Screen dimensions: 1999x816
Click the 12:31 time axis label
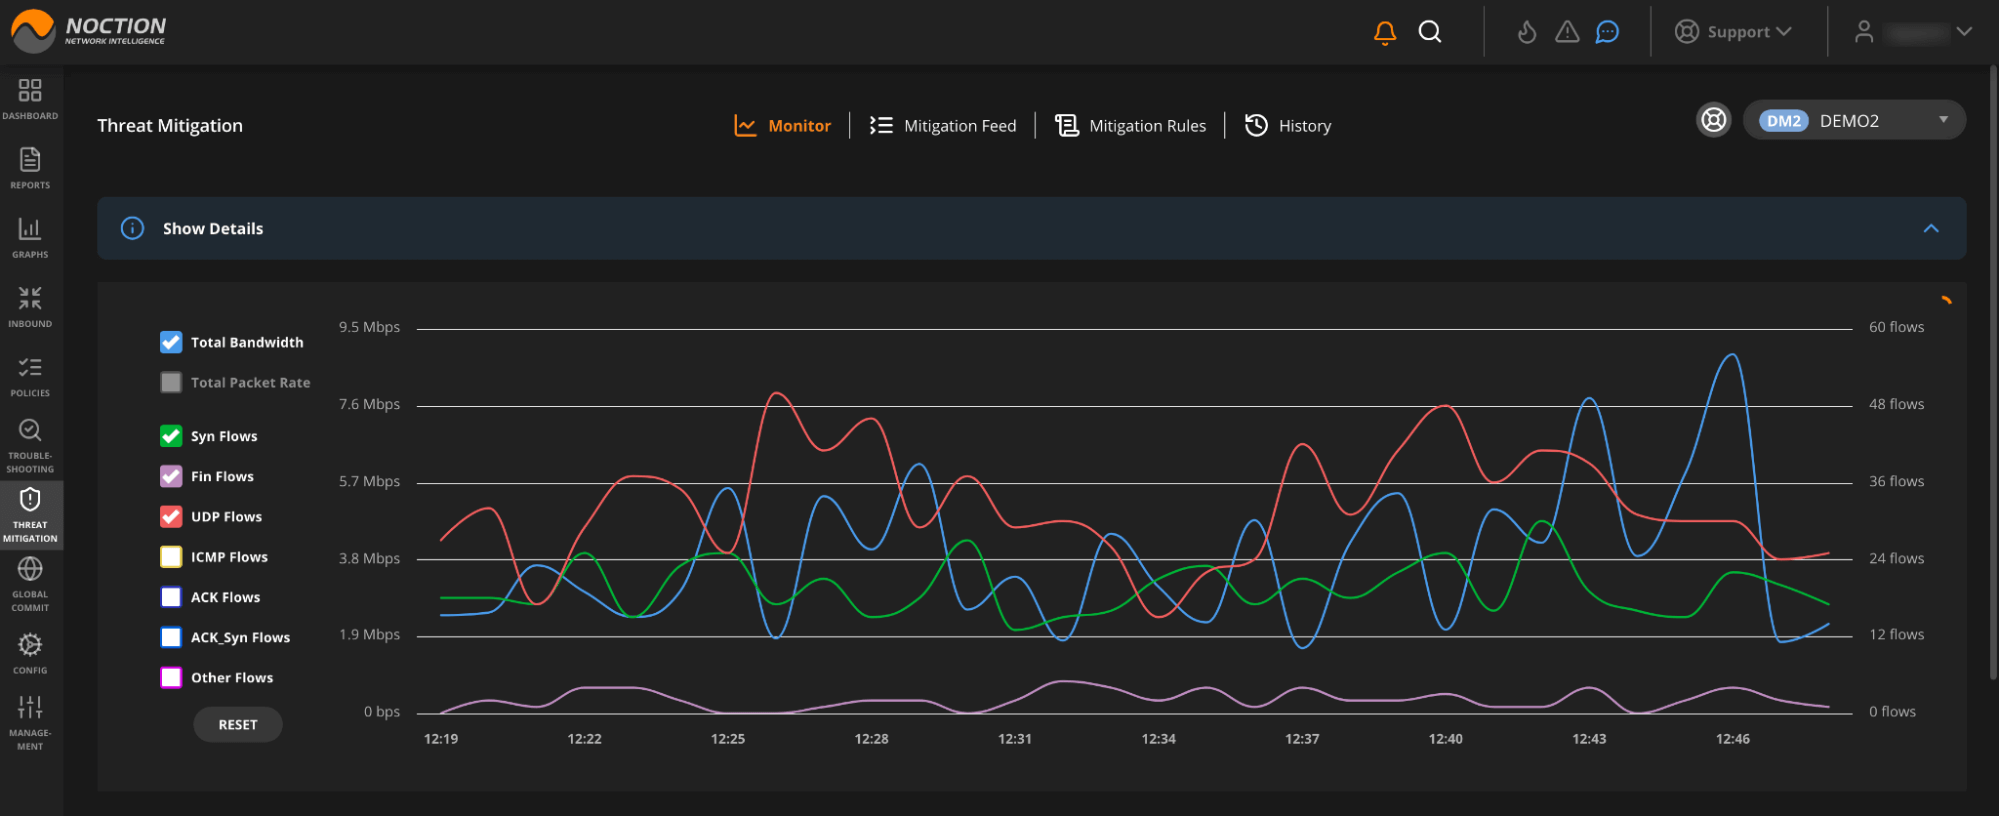pos(1014,739)
